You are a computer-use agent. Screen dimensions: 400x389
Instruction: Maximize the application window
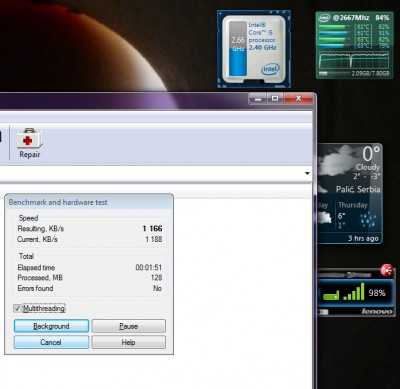275,98
